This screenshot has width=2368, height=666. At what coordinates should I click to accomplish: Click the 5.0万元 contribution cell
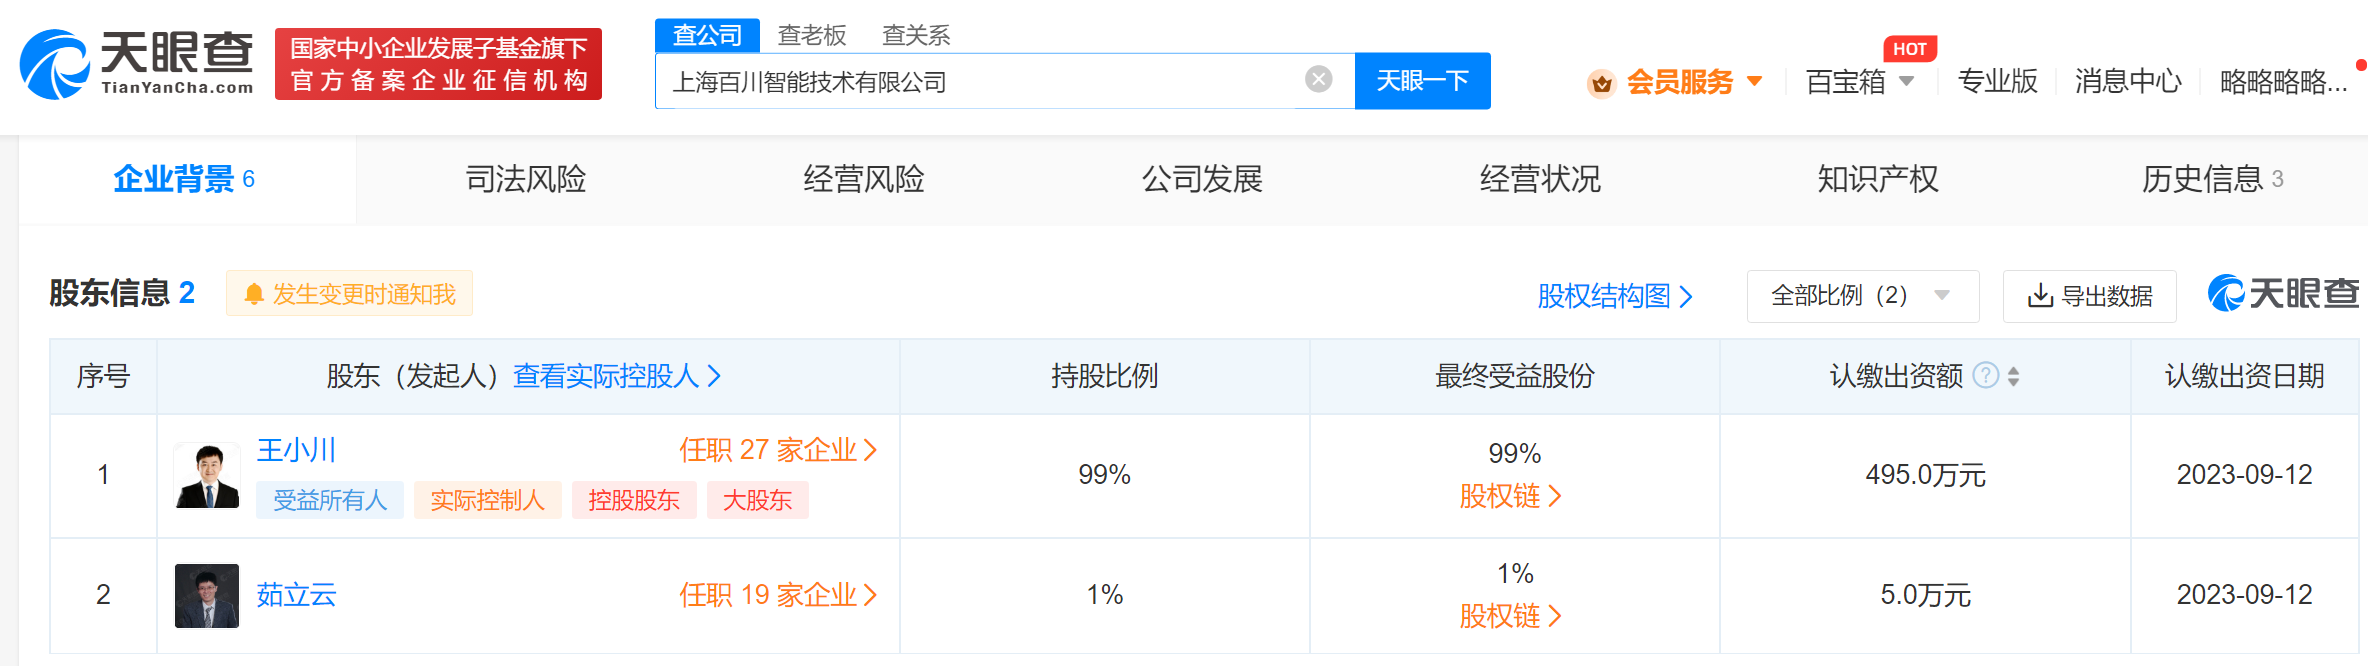(x=1925, y=595)
